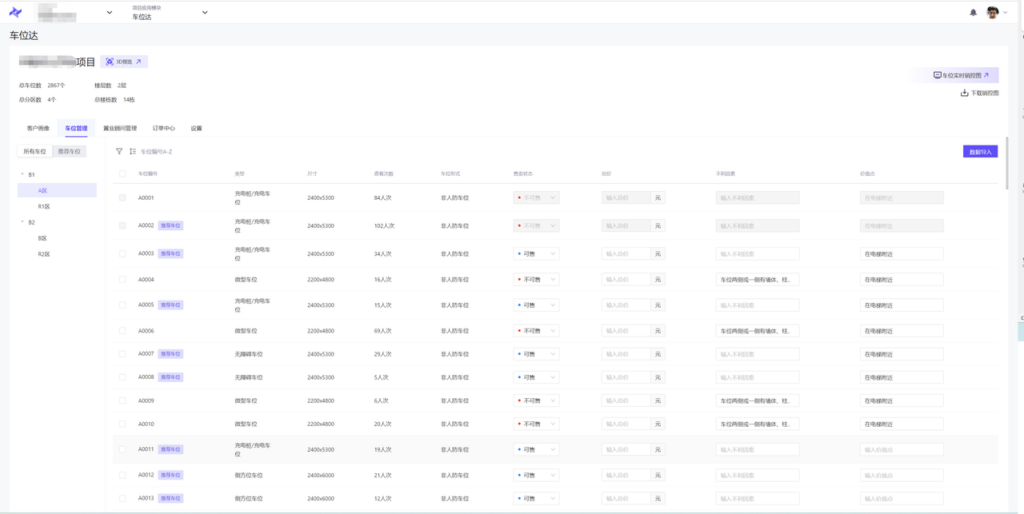Switch to the 客户画像 tab
1024x514 pixels.
(x=38, y=128)
